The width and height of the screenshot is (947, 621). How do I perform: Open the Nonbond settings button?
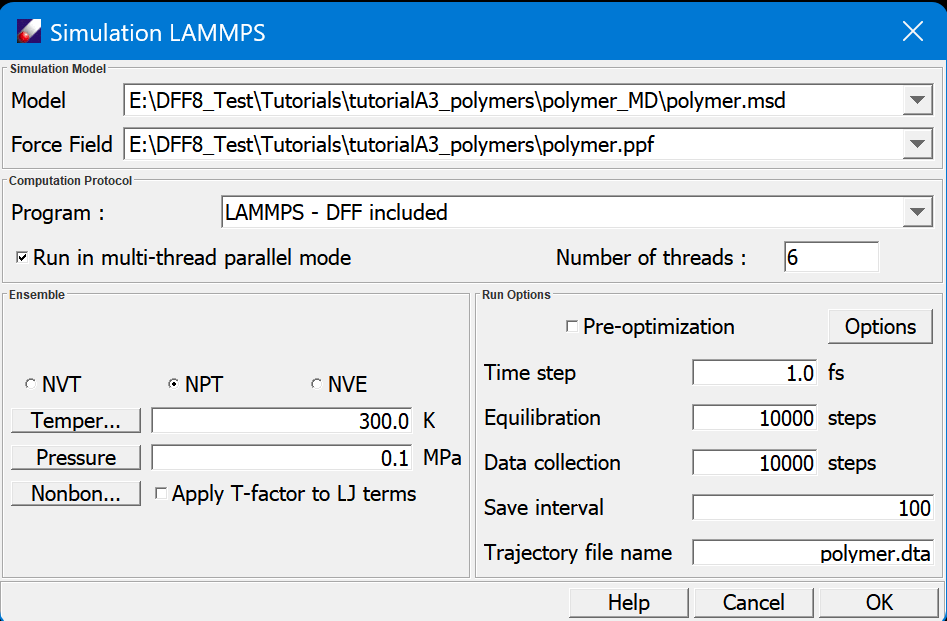point(76,494)
